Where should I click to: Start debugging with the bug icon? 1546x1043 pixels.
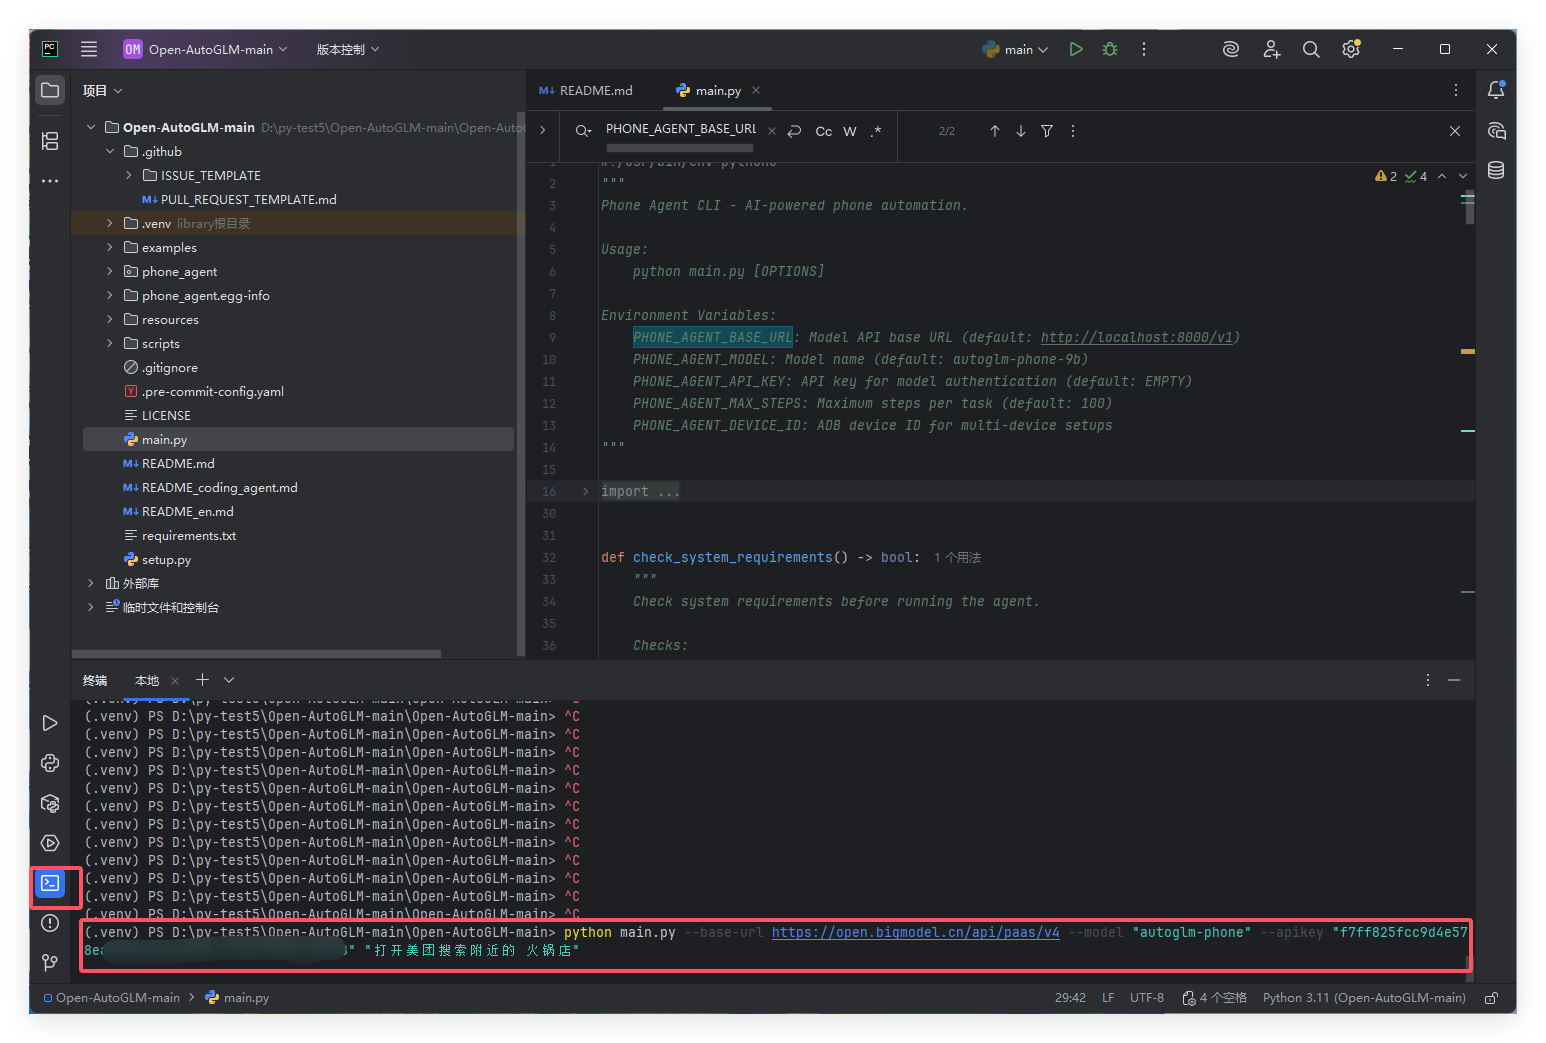1110,49
